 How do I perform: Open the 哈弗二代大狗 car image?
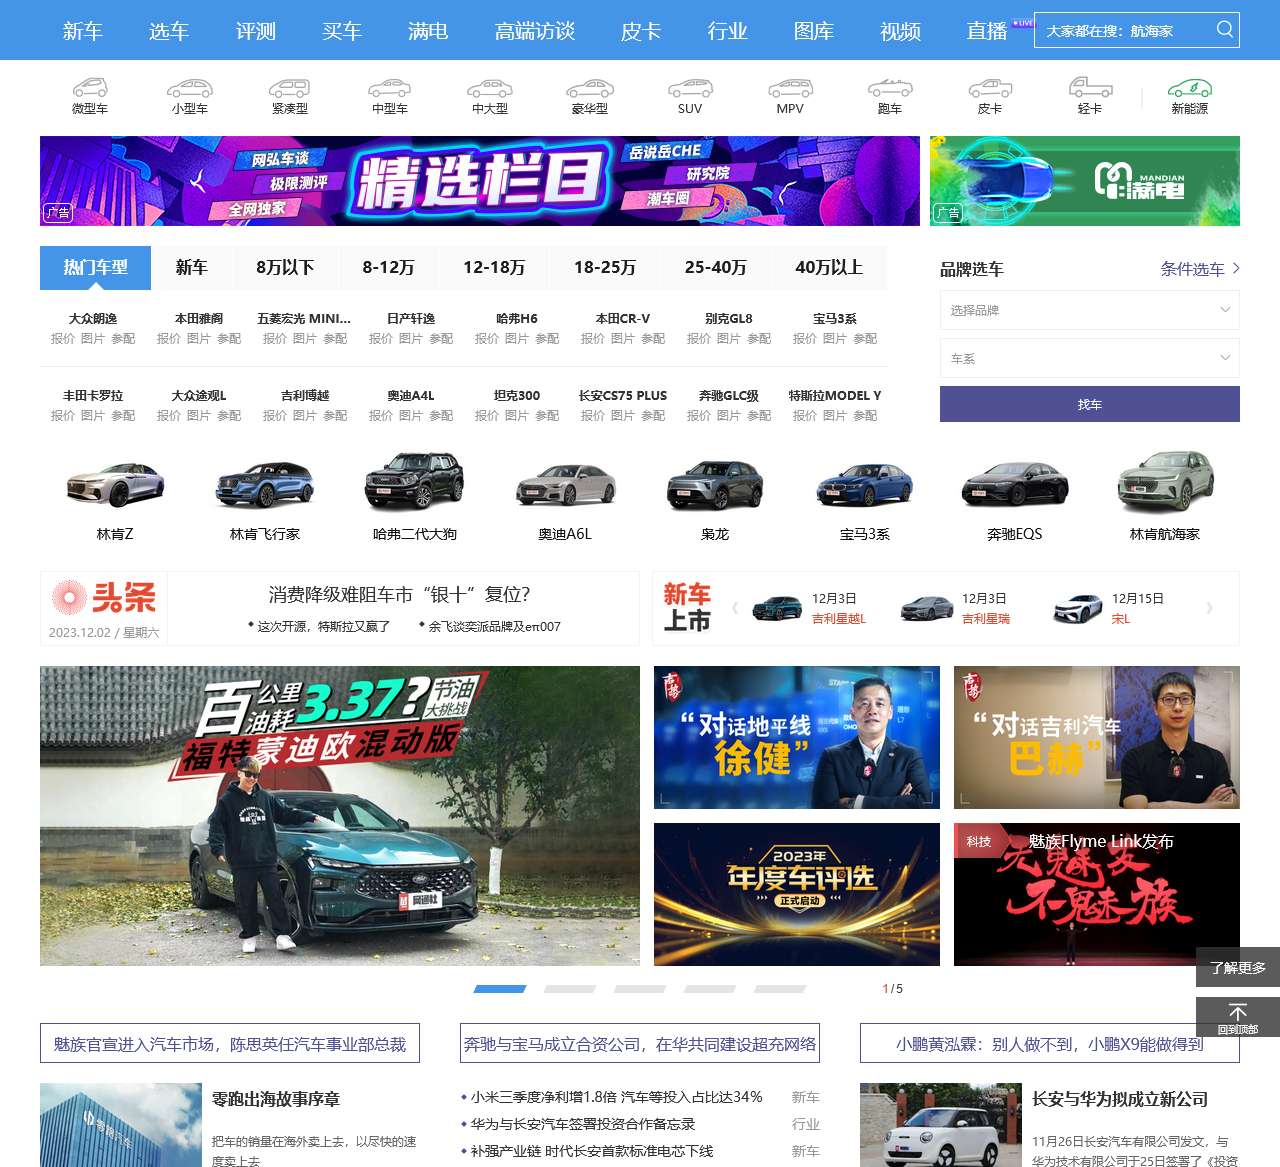[415, 482]
